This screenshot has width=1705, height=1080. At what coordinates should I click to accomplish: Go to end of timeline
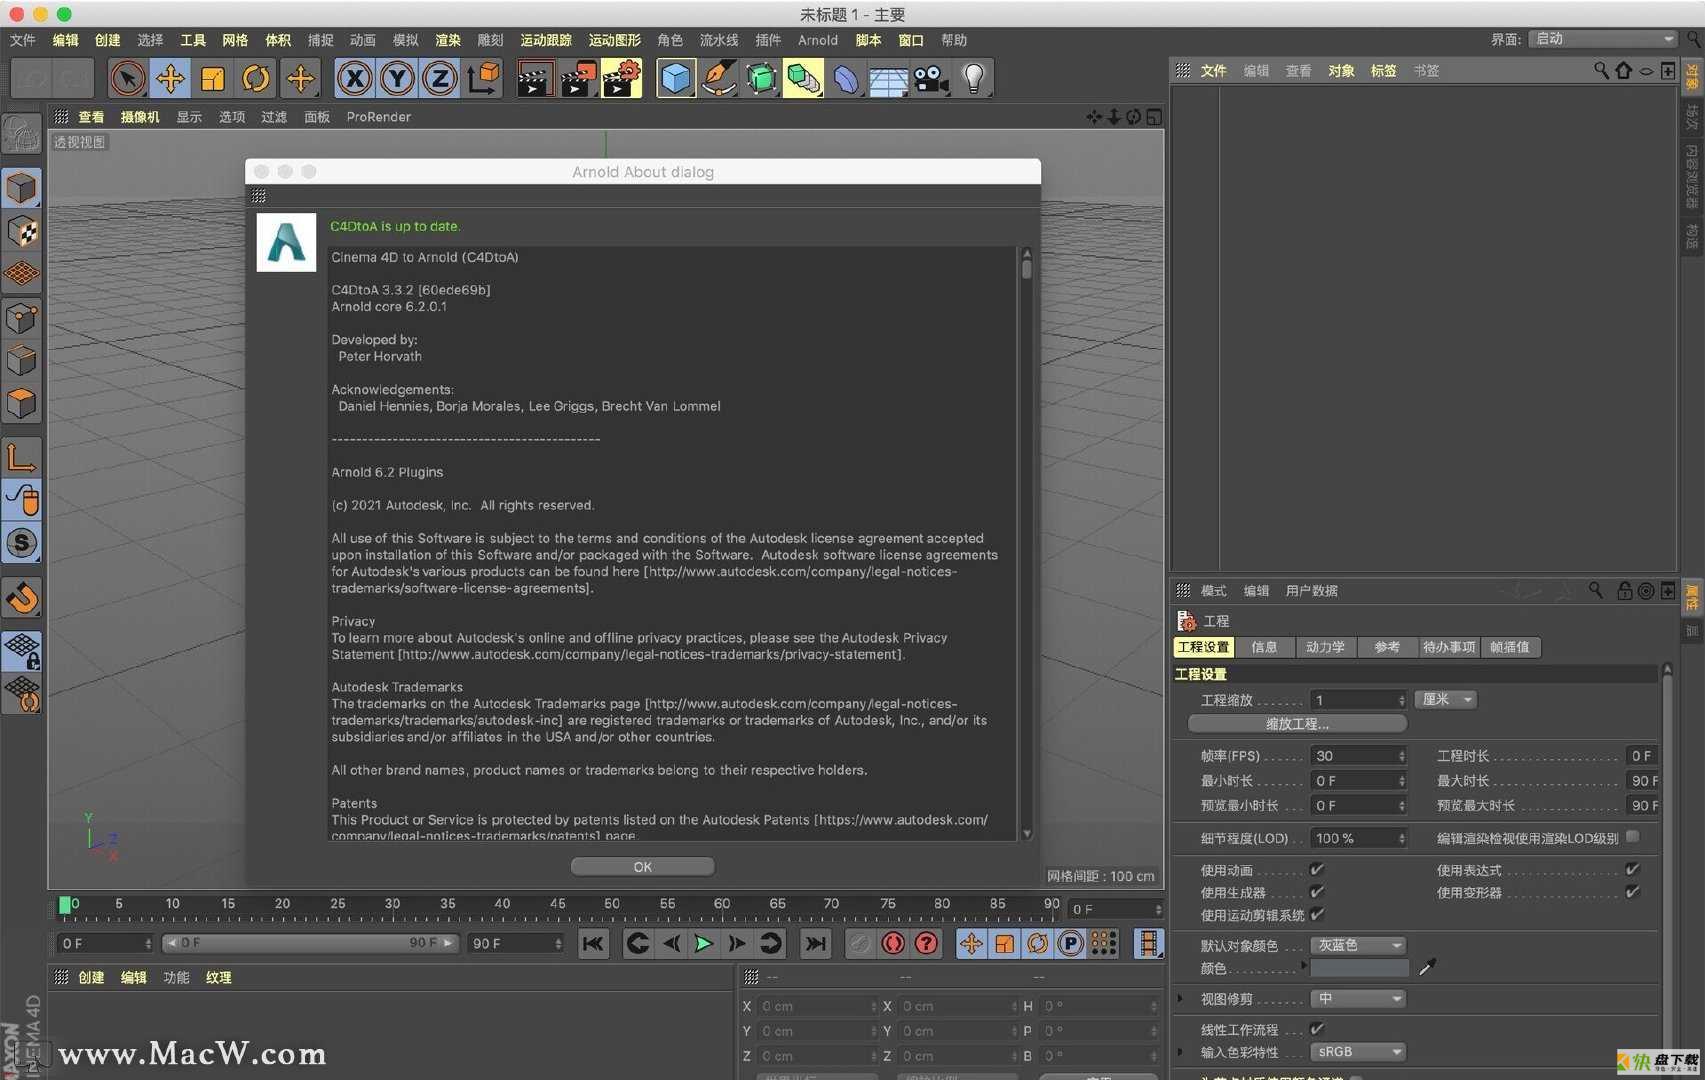tap(816, 943)
